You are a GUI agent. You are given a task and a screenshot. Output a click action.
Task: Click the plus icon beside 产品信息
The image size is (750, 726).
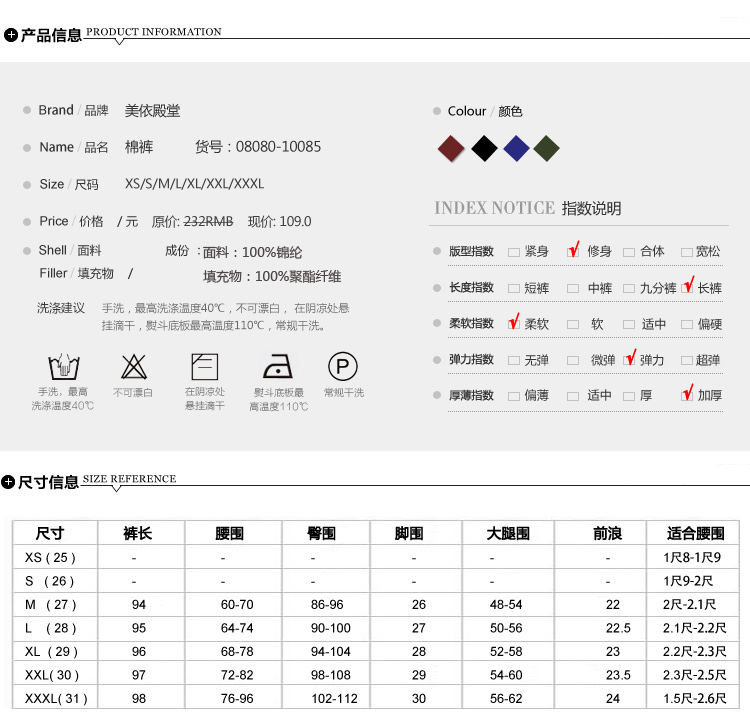[11, 35]
